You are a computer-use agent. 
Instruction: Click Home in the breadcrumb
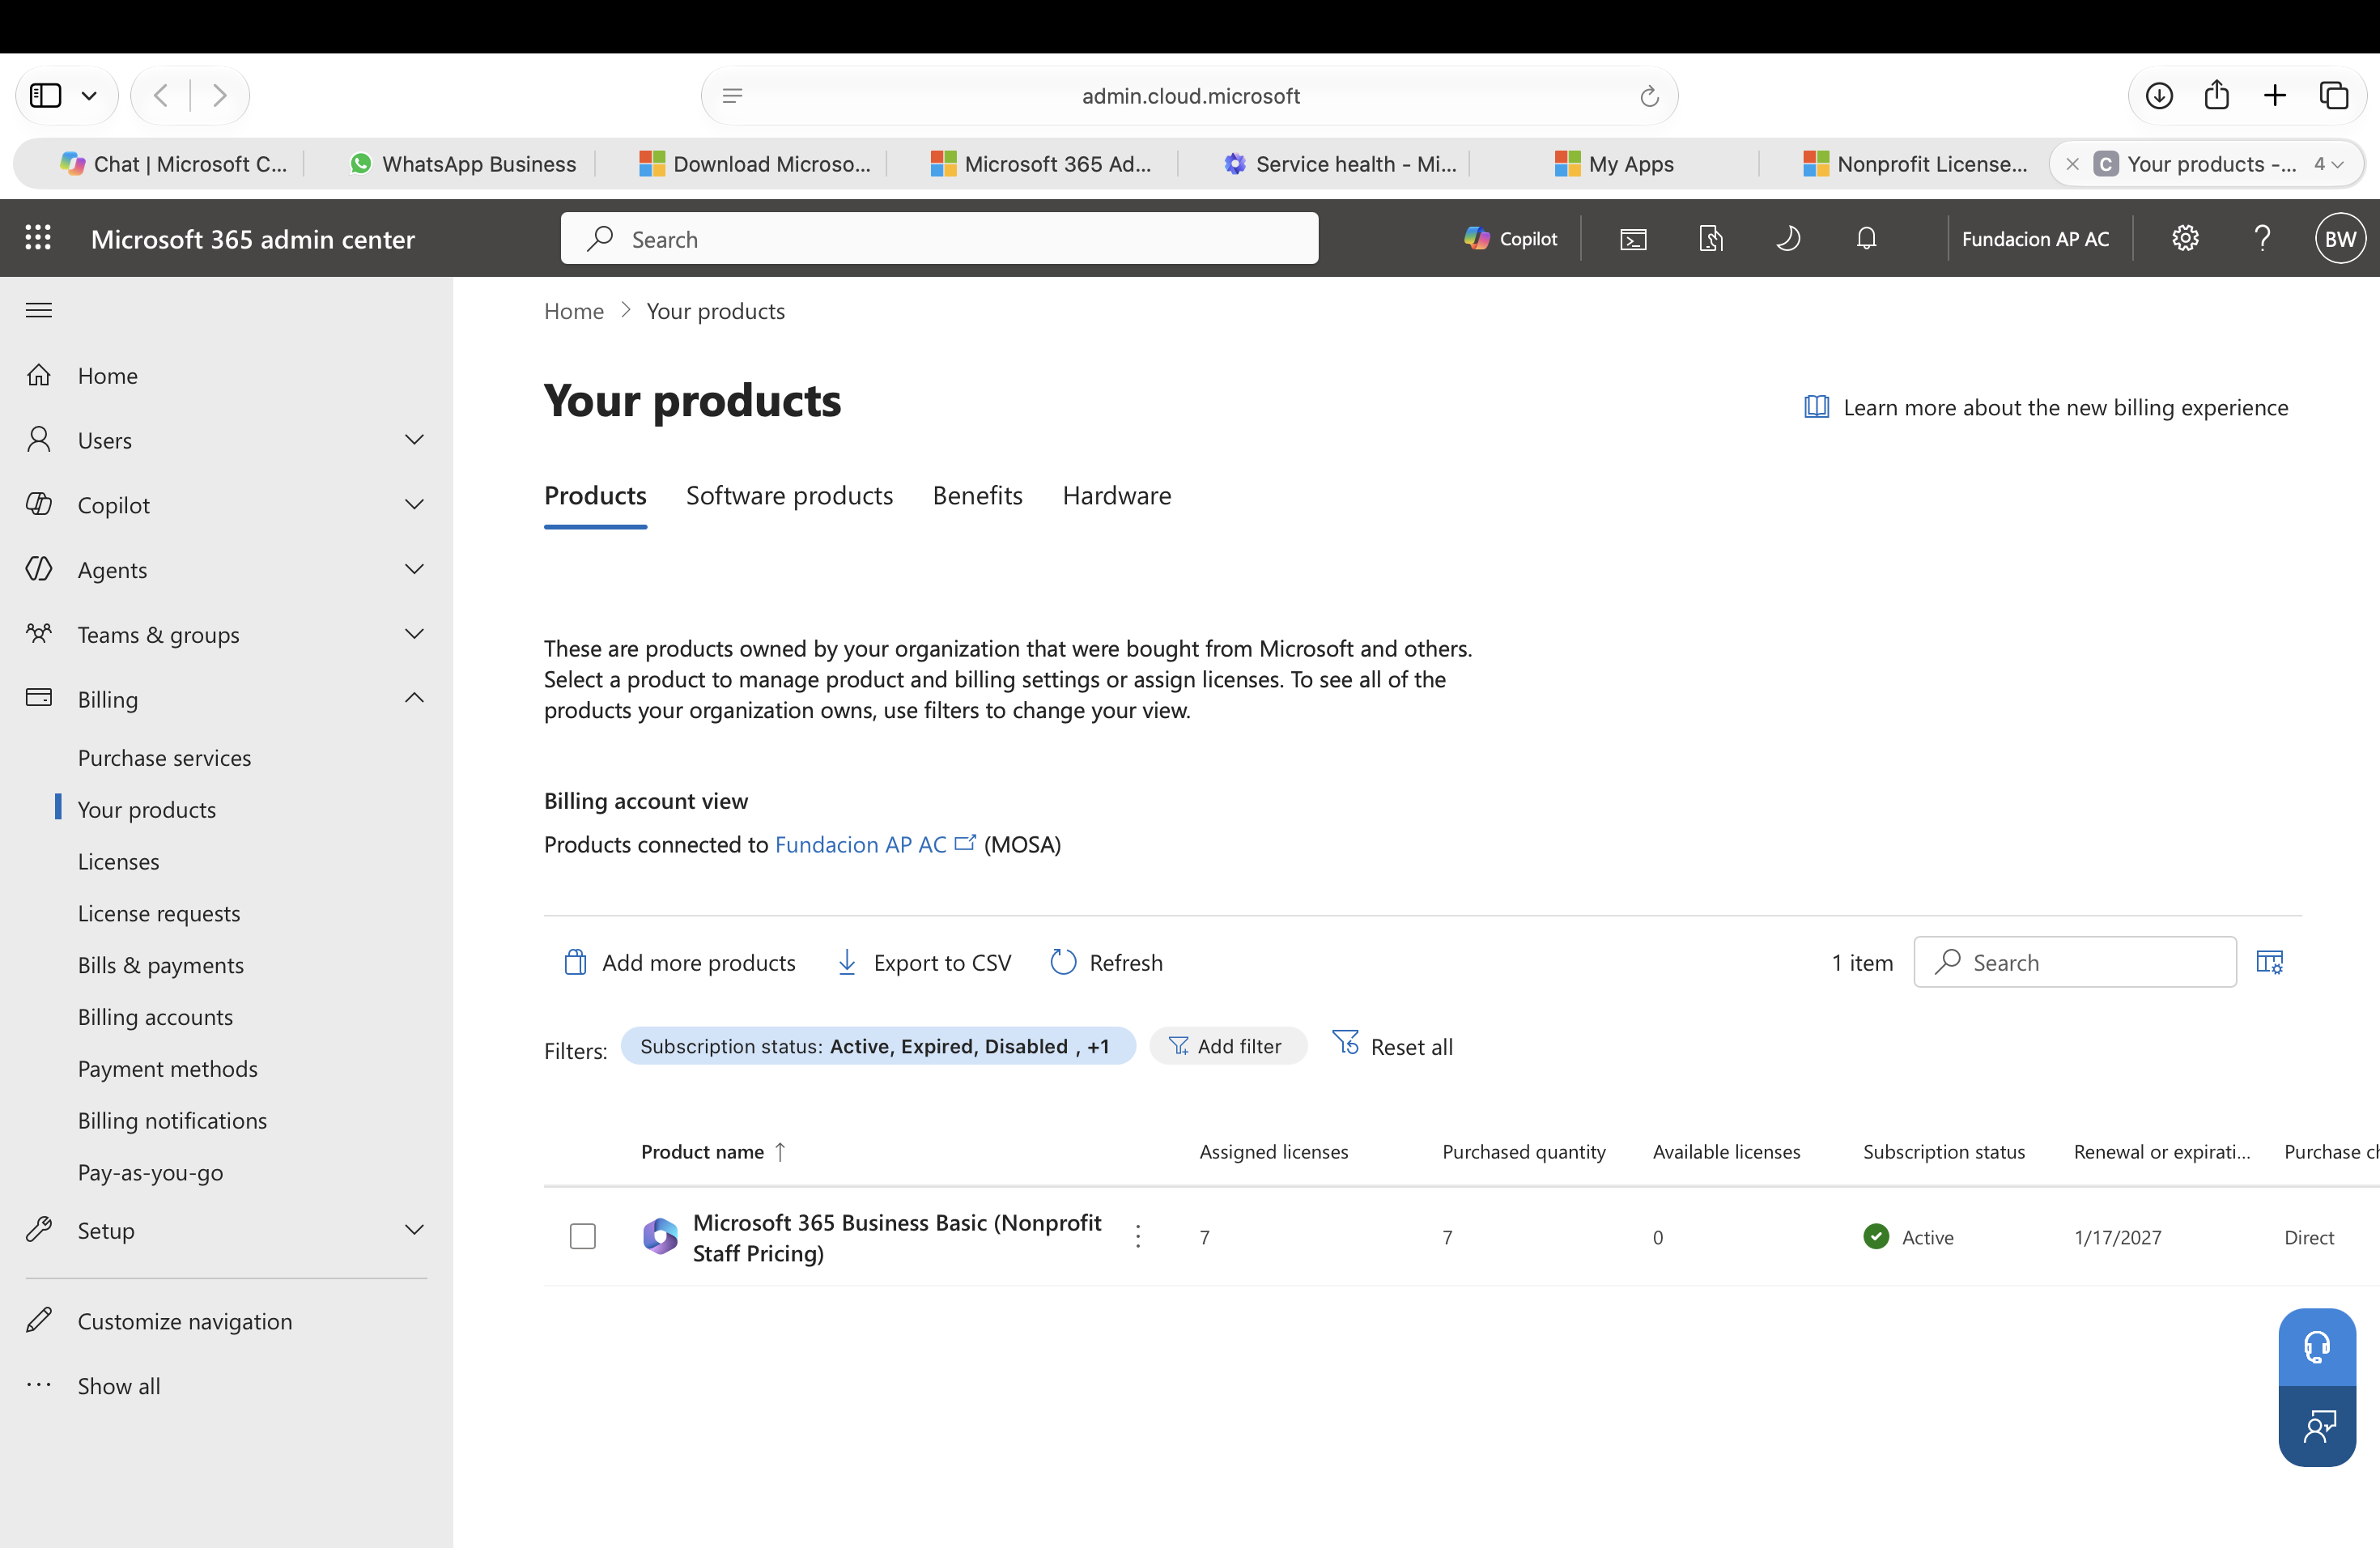(x=573, y=311)
